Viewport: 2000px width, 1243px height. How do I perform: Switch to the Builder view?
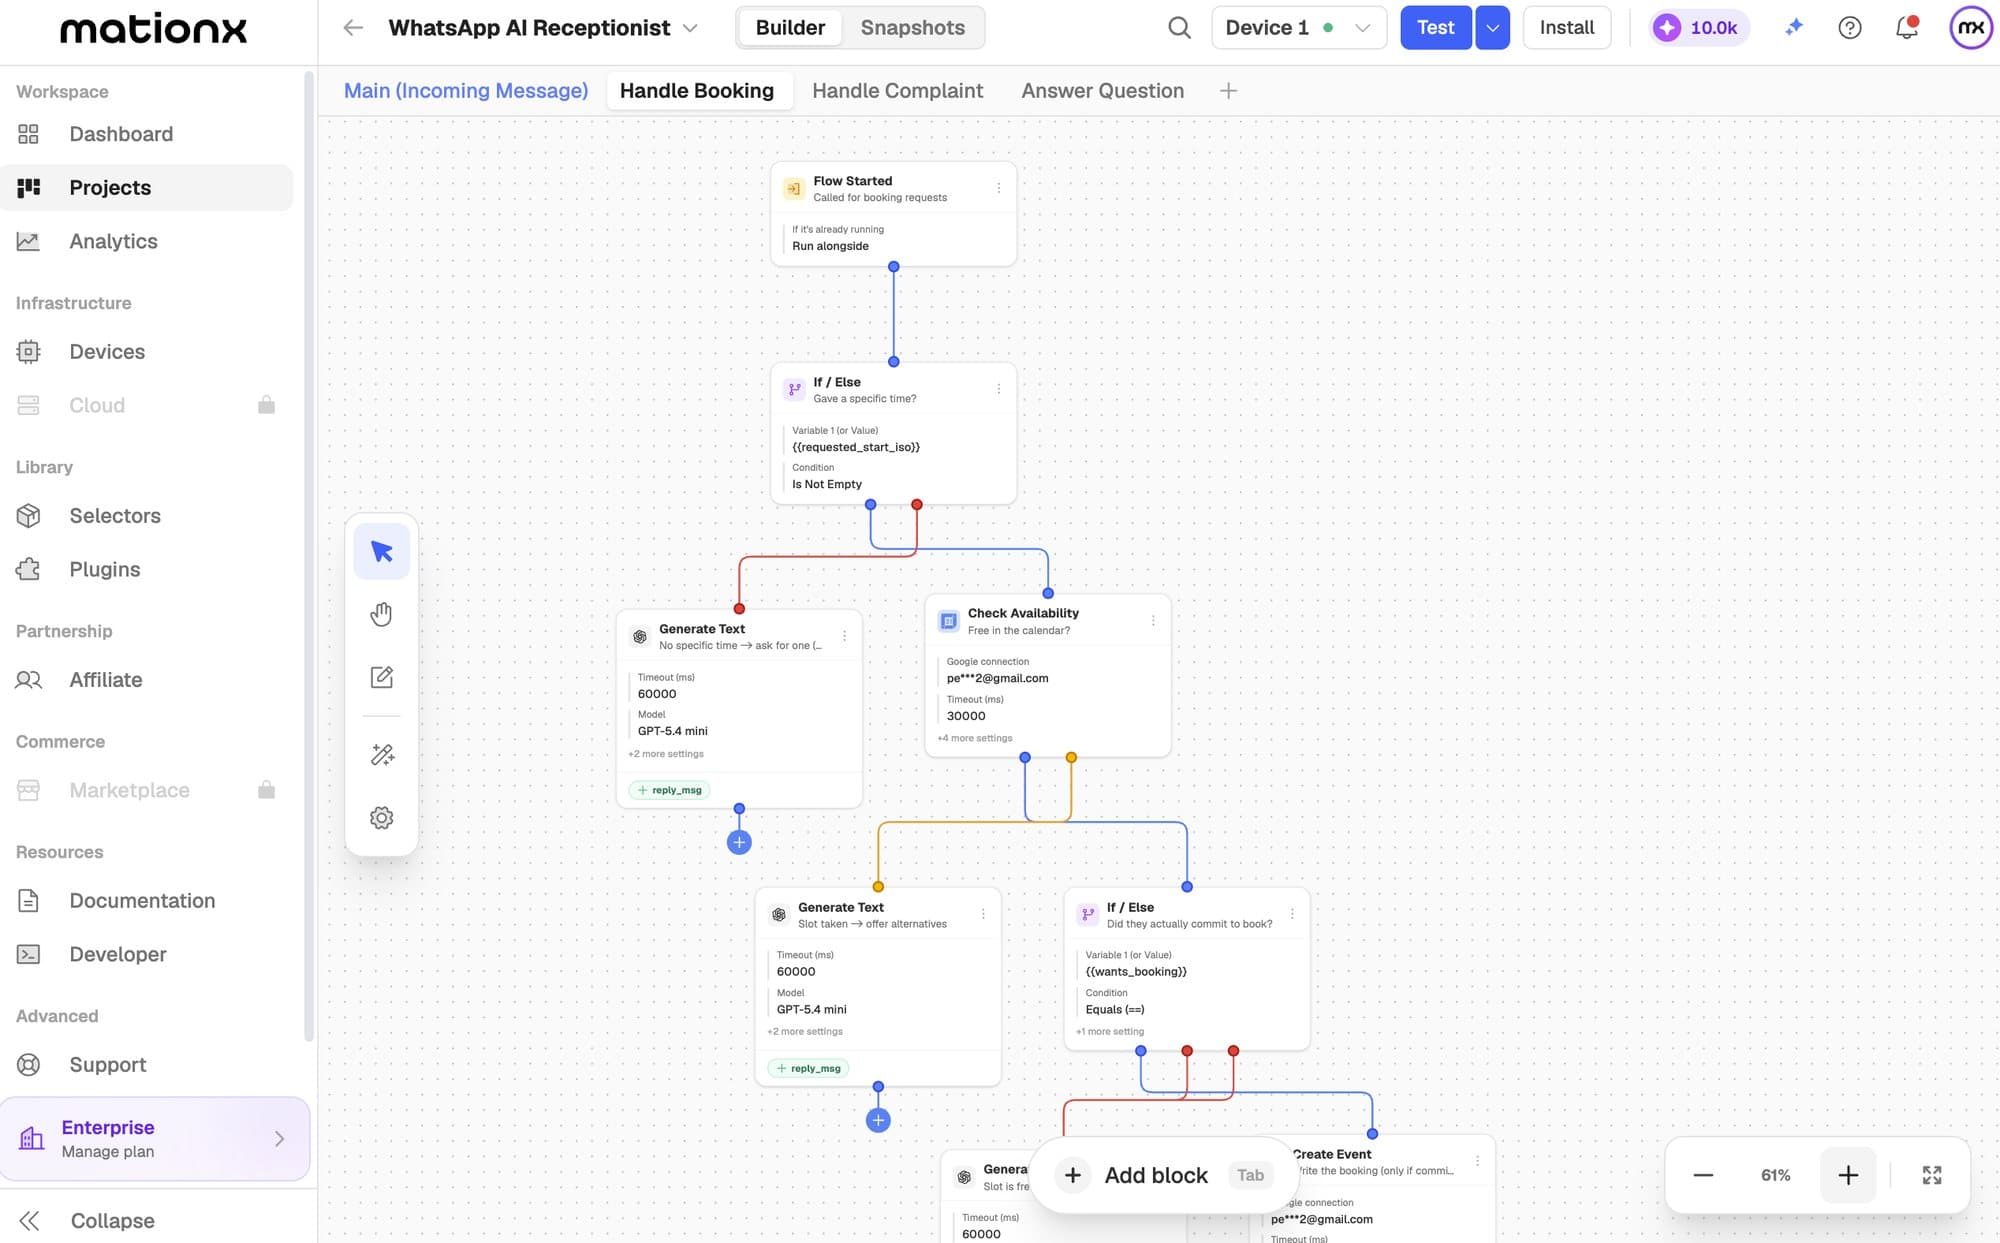click(x=790, y=28)
